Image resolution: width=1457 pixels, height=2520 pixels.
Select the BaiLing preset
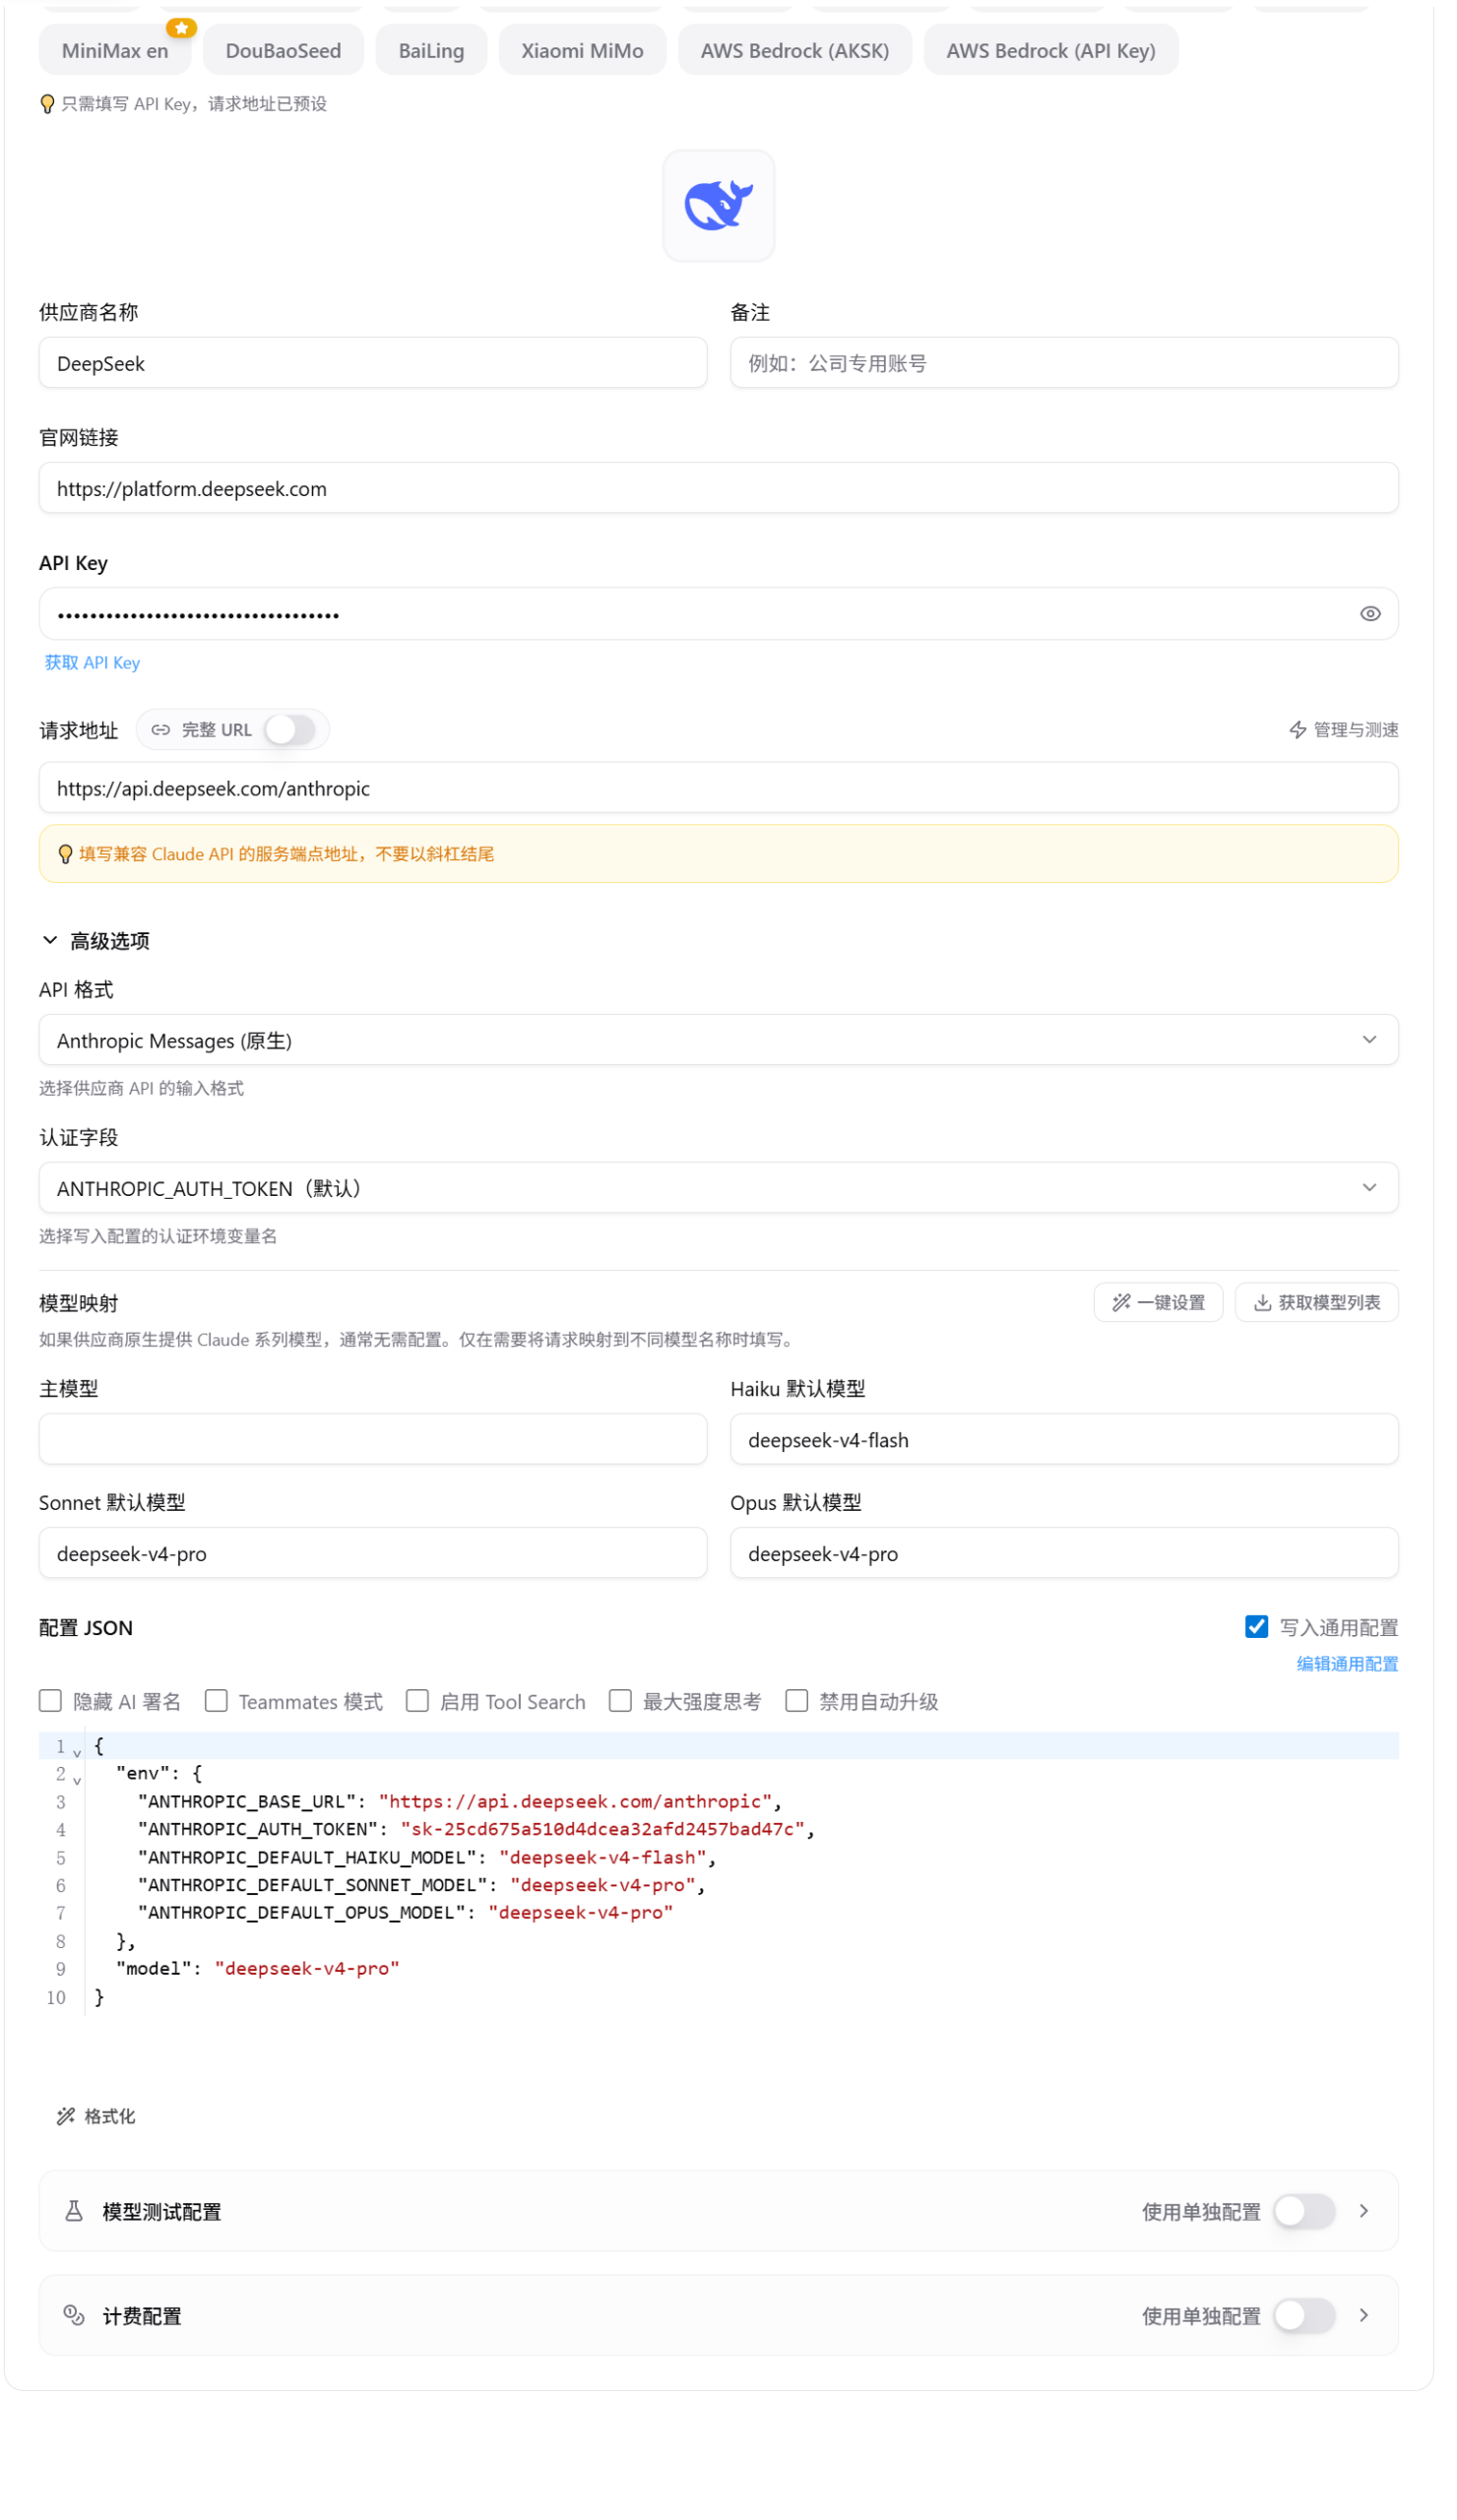[431, 50]
